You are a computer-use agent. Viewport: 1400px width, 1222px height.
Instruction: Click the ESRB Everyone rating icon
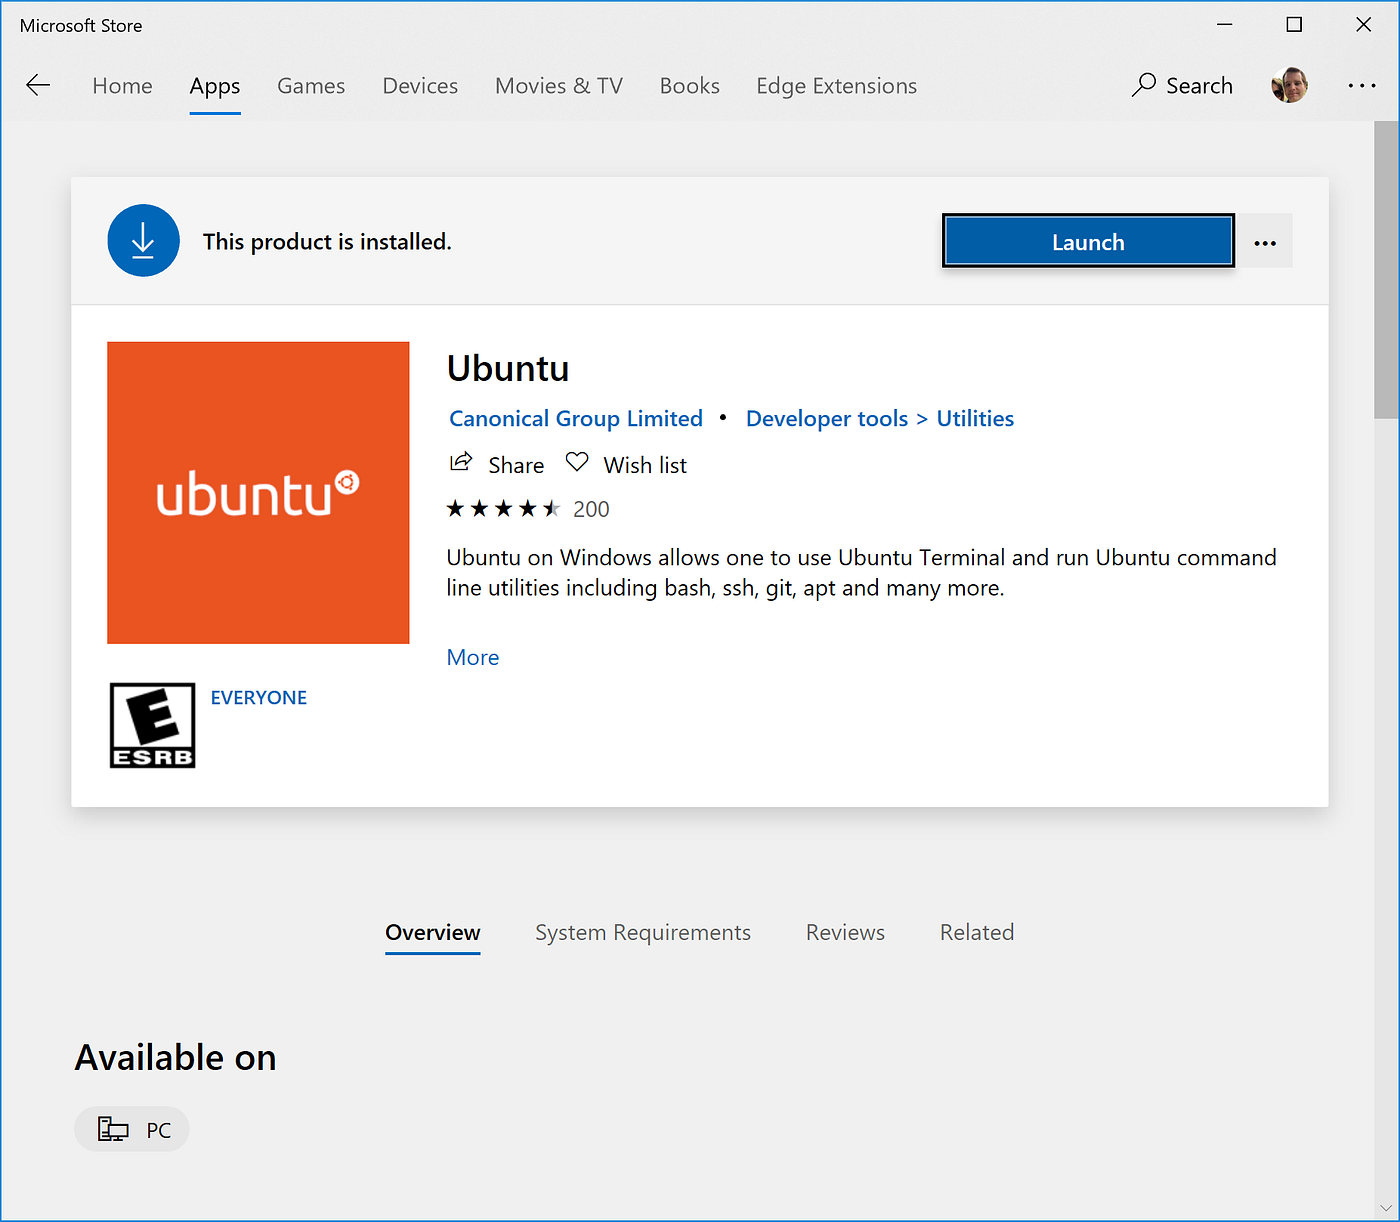coord(151,725)
